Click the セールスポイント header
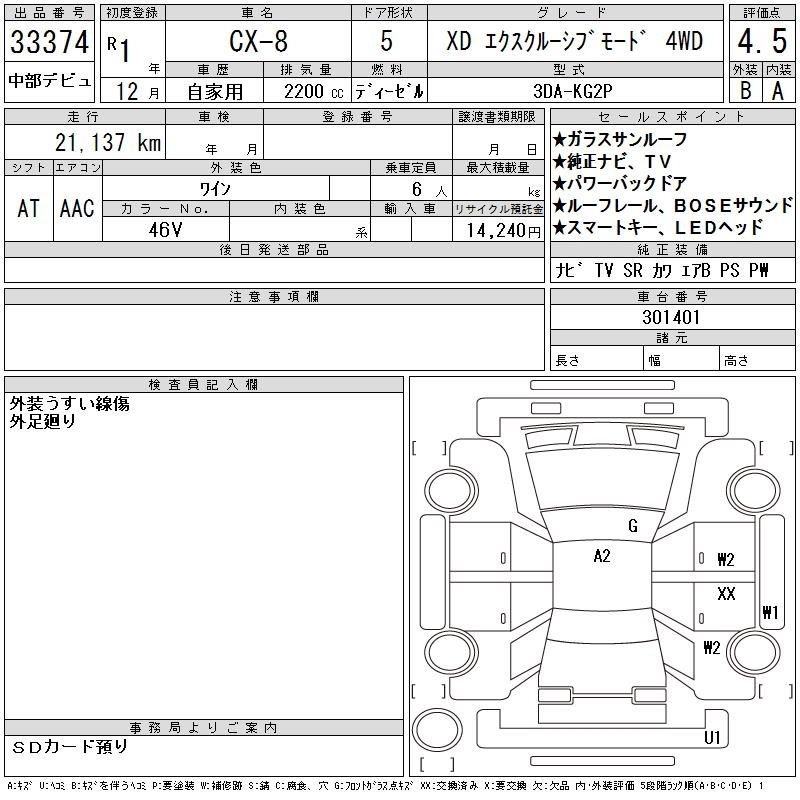The width and height of the screenshot is (800, 800). pos(672,117)
